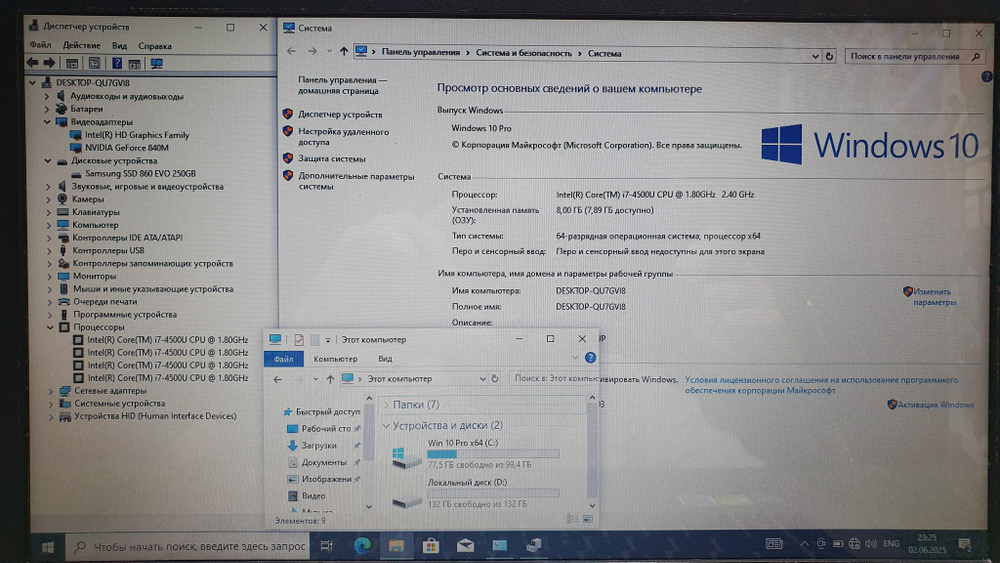Click Up arrow in Этот компьютер window

(x=330, y=379)
